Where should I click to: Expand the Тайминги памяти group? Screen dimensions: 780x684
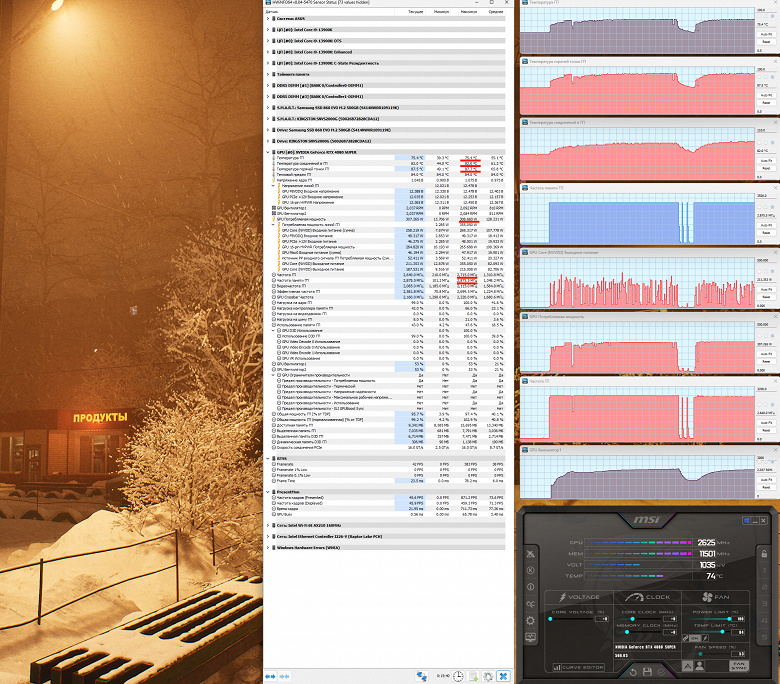tap(268, 74)
